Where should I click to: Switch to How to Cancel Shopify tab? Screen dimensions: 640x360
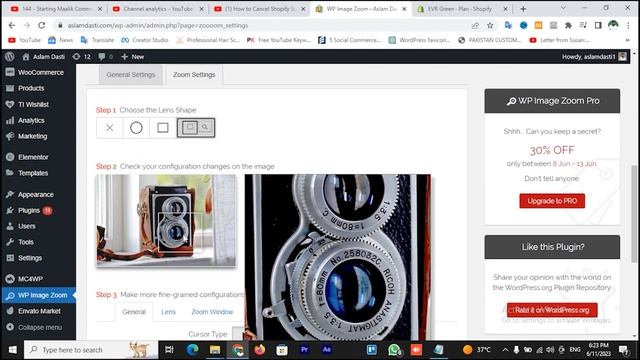tap(260, 9)
